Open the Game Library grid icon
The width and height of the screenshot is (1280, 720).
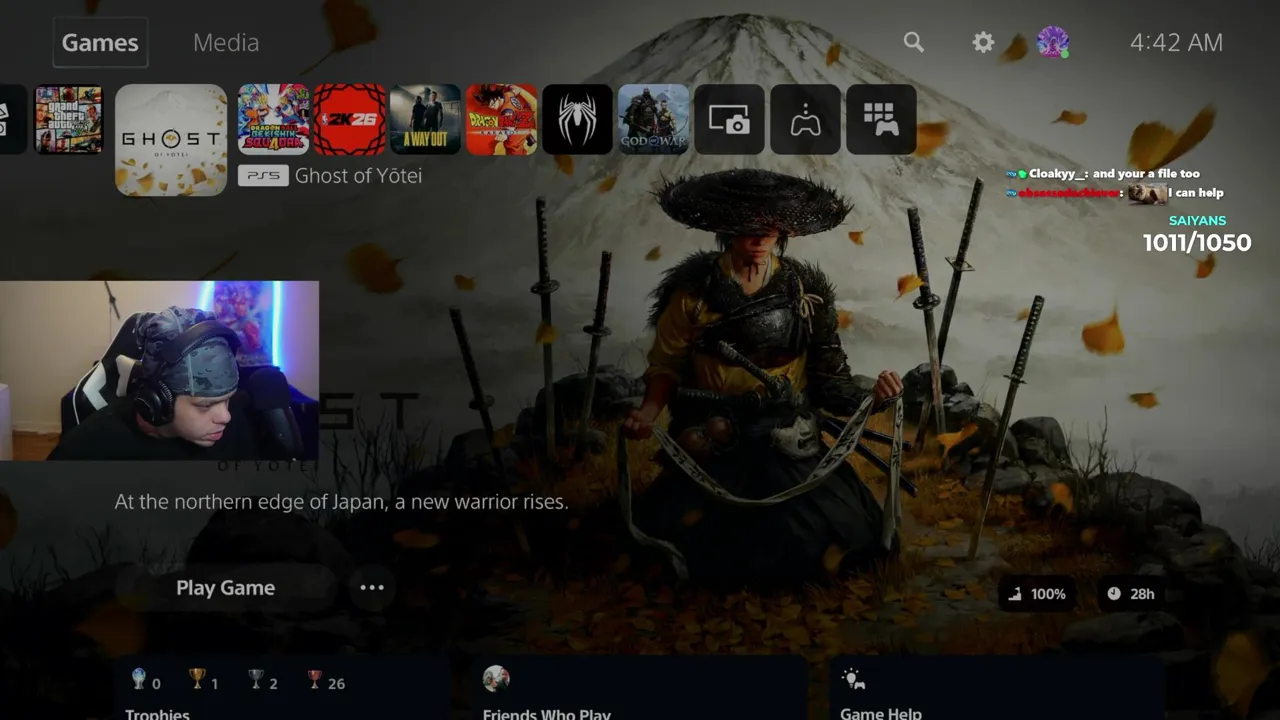pos(881,119)
